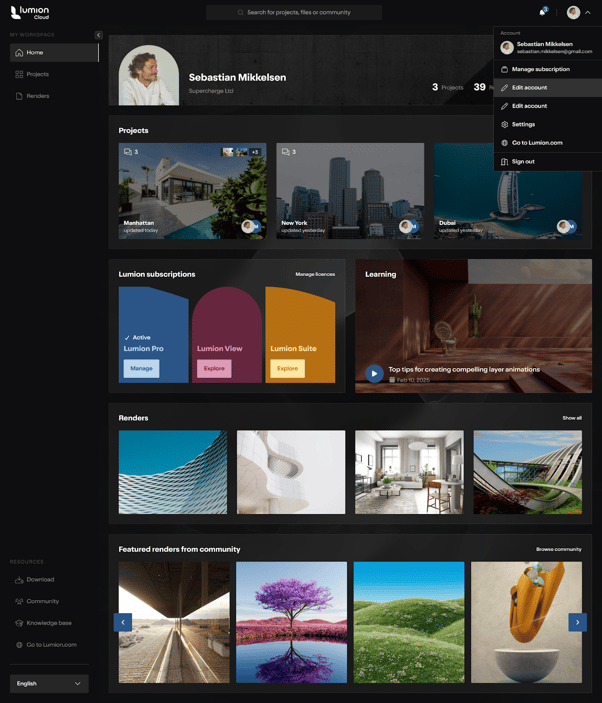Play the layer animations learning video

click(x=374, y=374)
